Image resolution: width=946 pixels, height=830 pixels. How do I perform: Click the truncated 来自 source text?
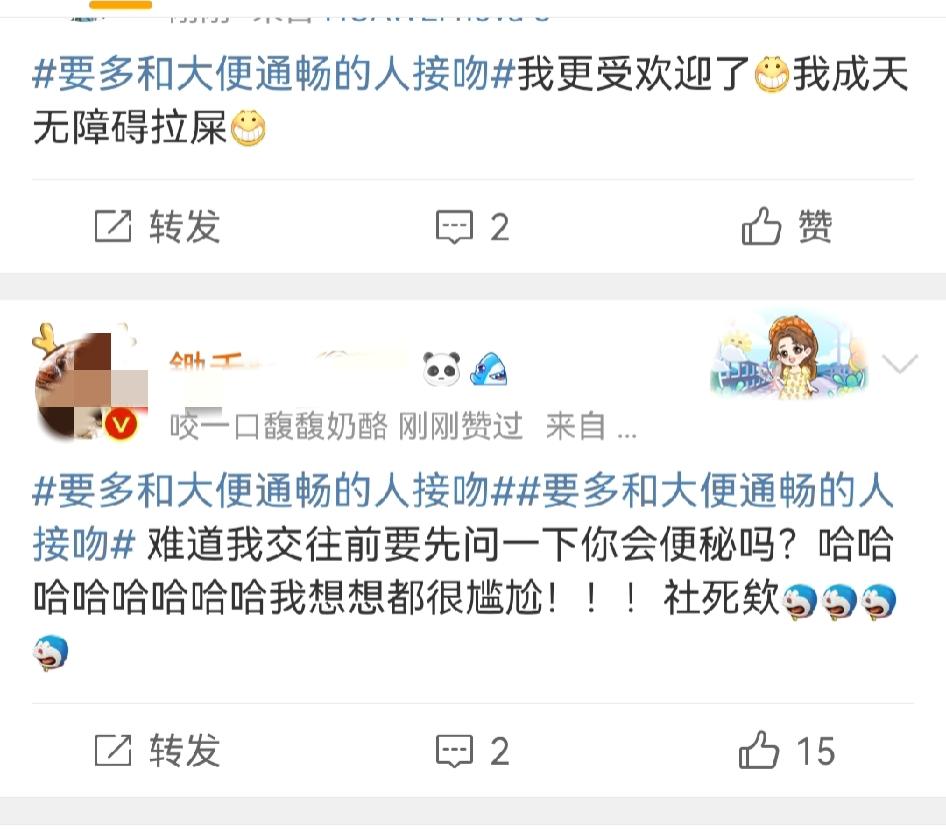[591, 426]
